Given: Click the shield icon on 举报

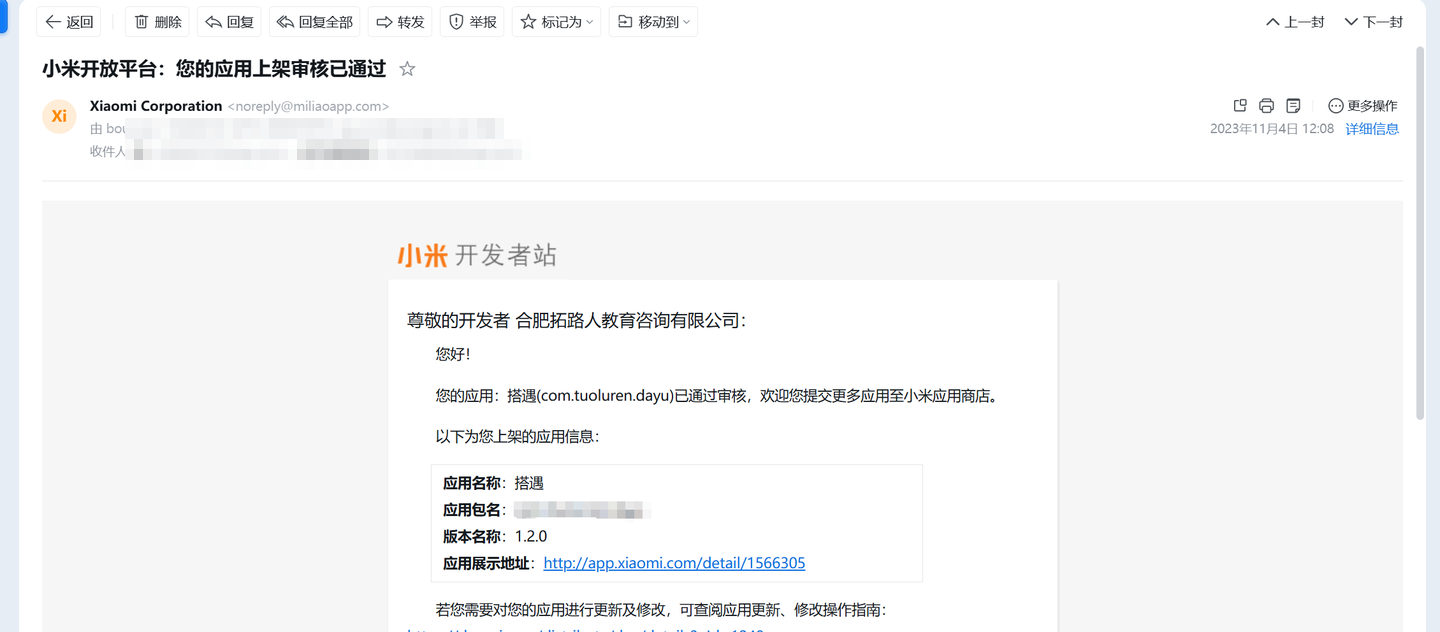Looking at the screenshot, I should (457, 22).
